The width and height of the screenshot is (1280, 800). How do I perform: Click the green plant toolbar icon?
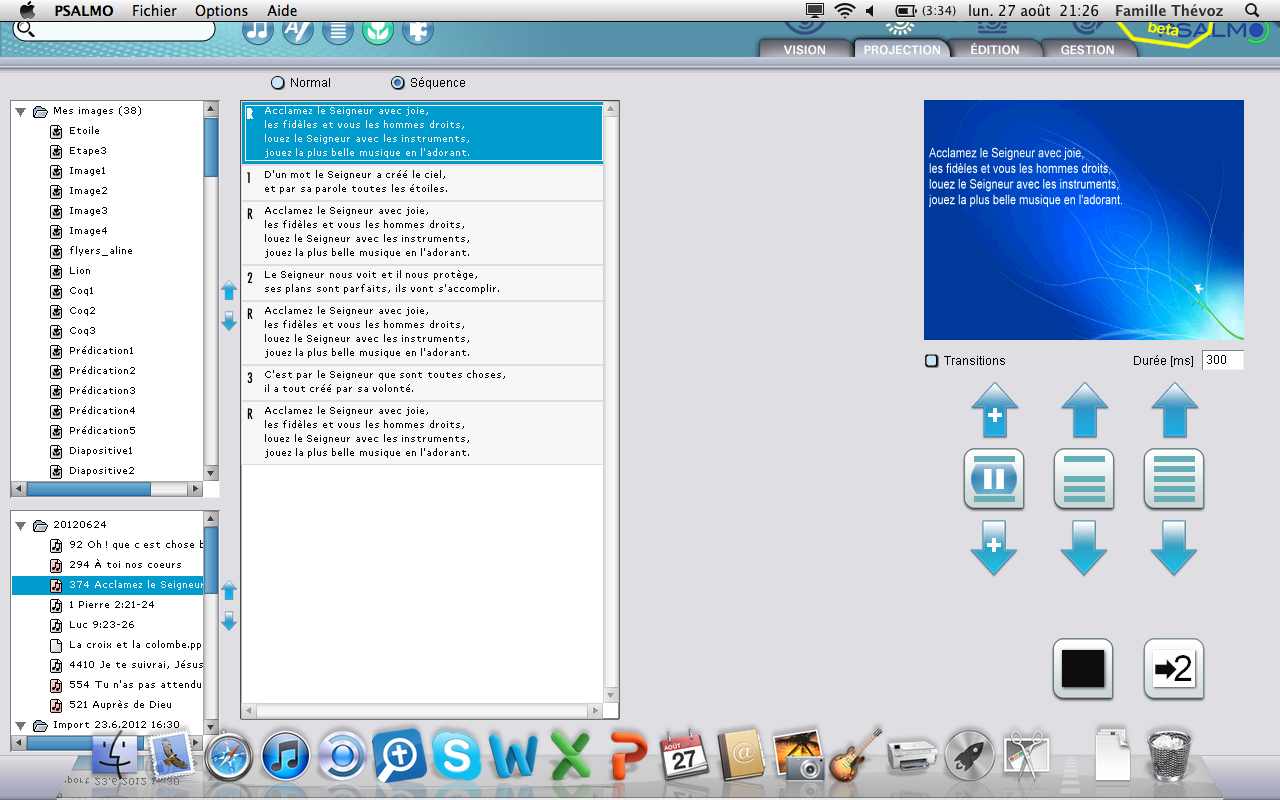point(378,30)
